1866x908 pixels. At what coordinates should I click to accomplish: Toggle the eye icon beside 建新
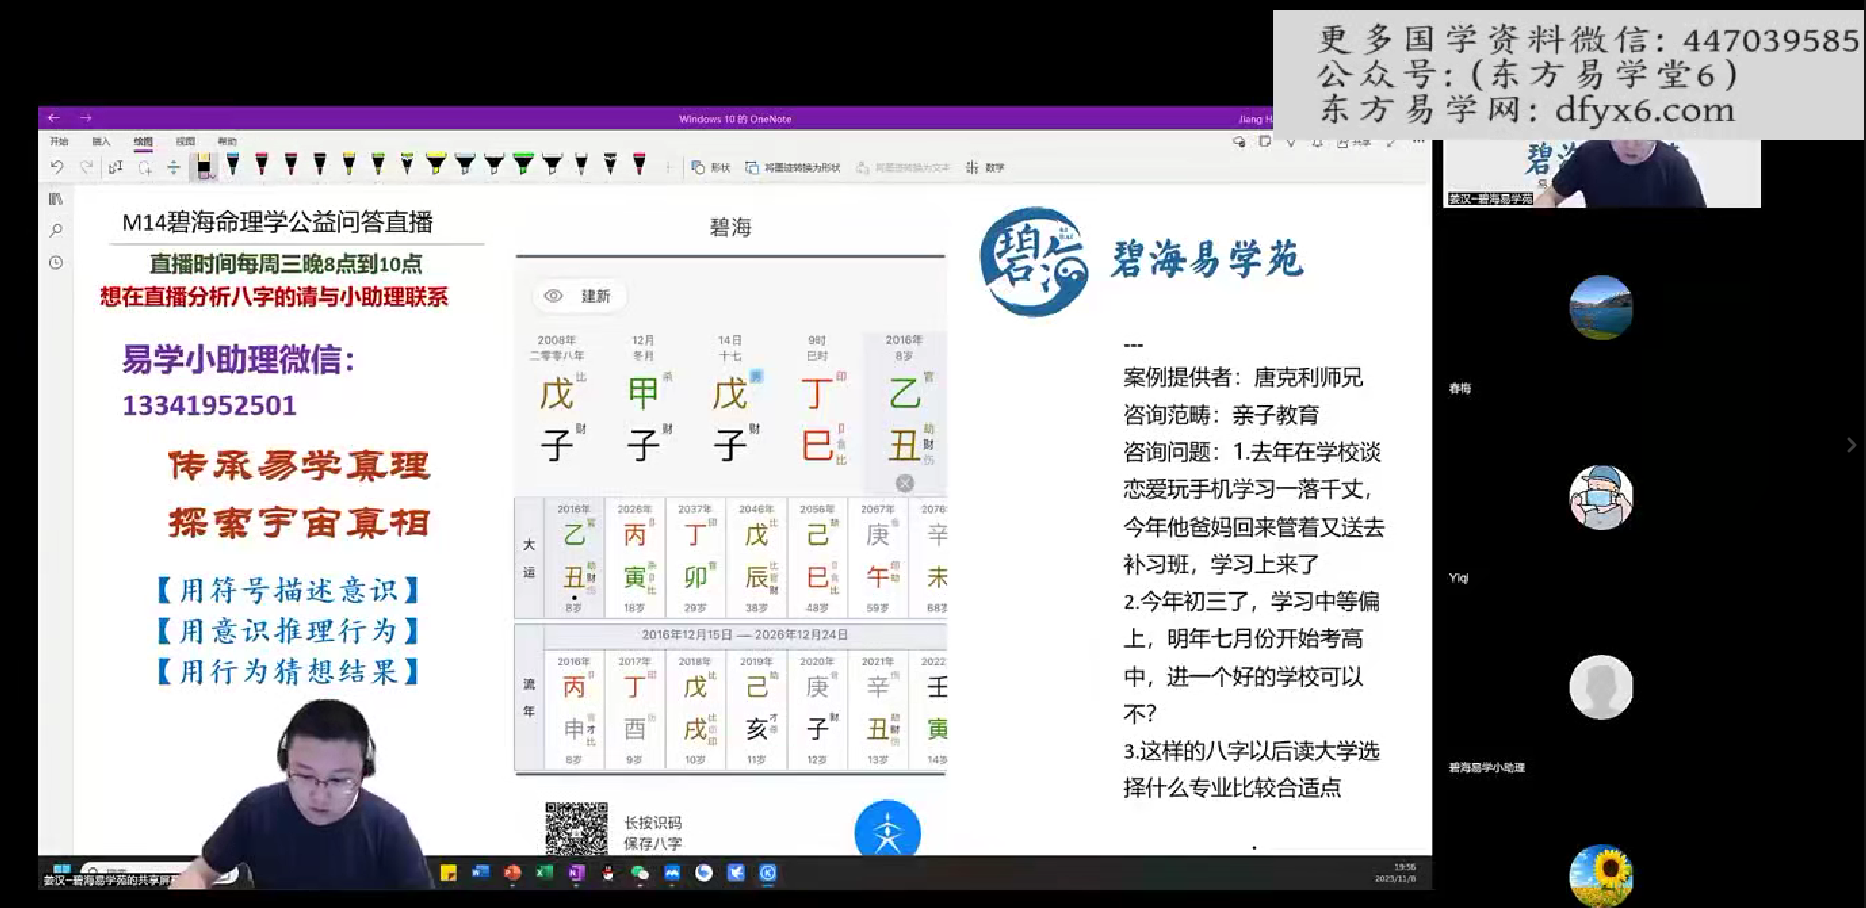(x=553, y=296)
